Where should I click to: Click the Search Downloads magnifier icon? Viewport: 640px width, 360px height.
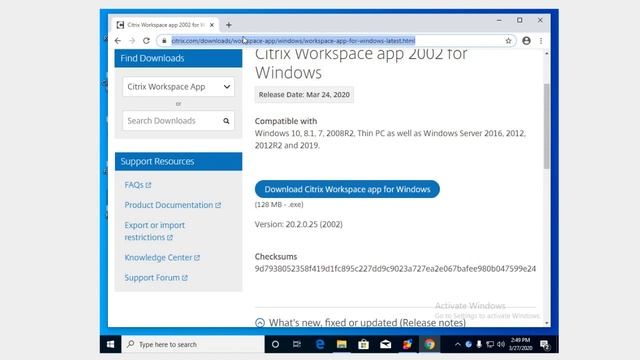point(226,121)
